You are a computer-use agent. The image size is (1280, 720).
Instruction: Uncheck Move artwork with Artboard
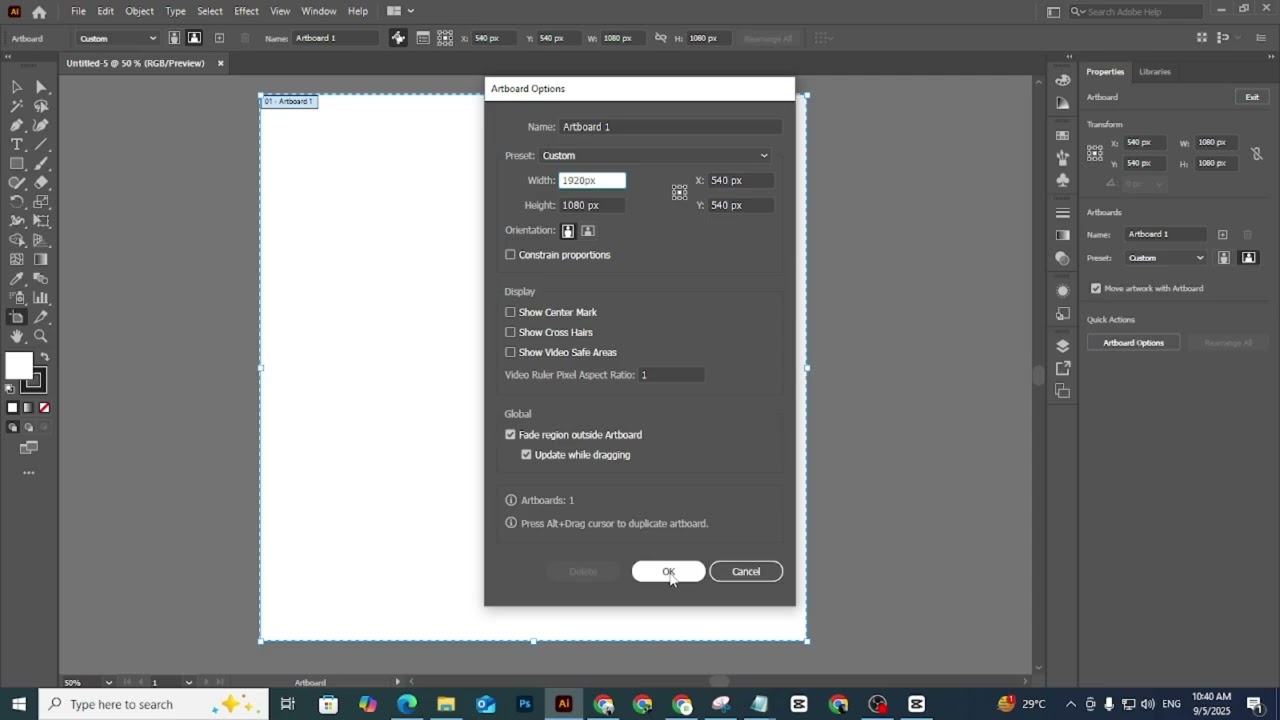(x=1096, y=288)
